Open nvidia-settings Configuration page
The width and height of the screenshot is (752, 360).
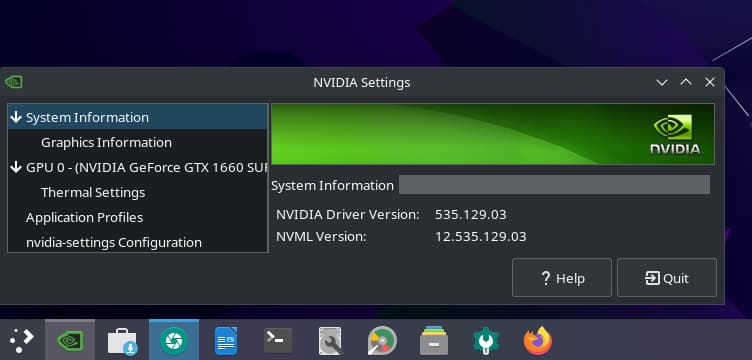tap(114, 242)
